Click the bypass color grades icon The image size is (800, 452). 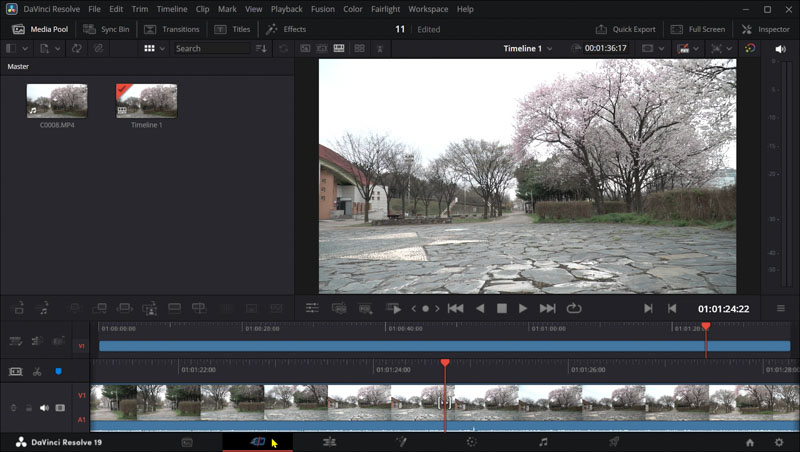750,48
